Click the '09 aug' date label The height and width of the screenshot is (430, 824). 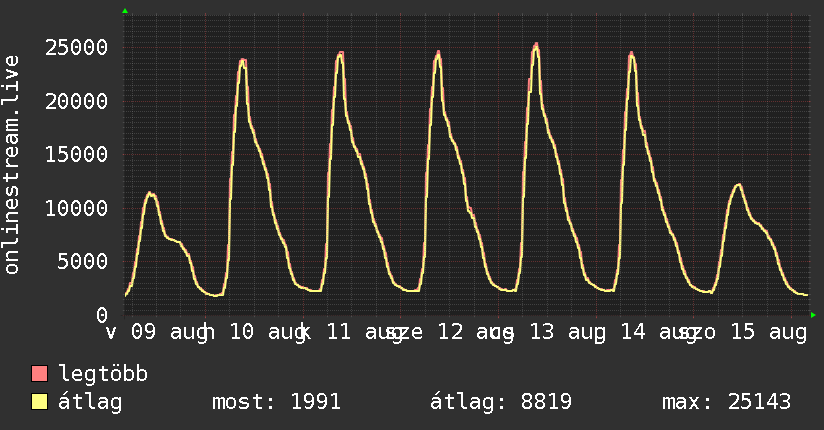(170, 332)
